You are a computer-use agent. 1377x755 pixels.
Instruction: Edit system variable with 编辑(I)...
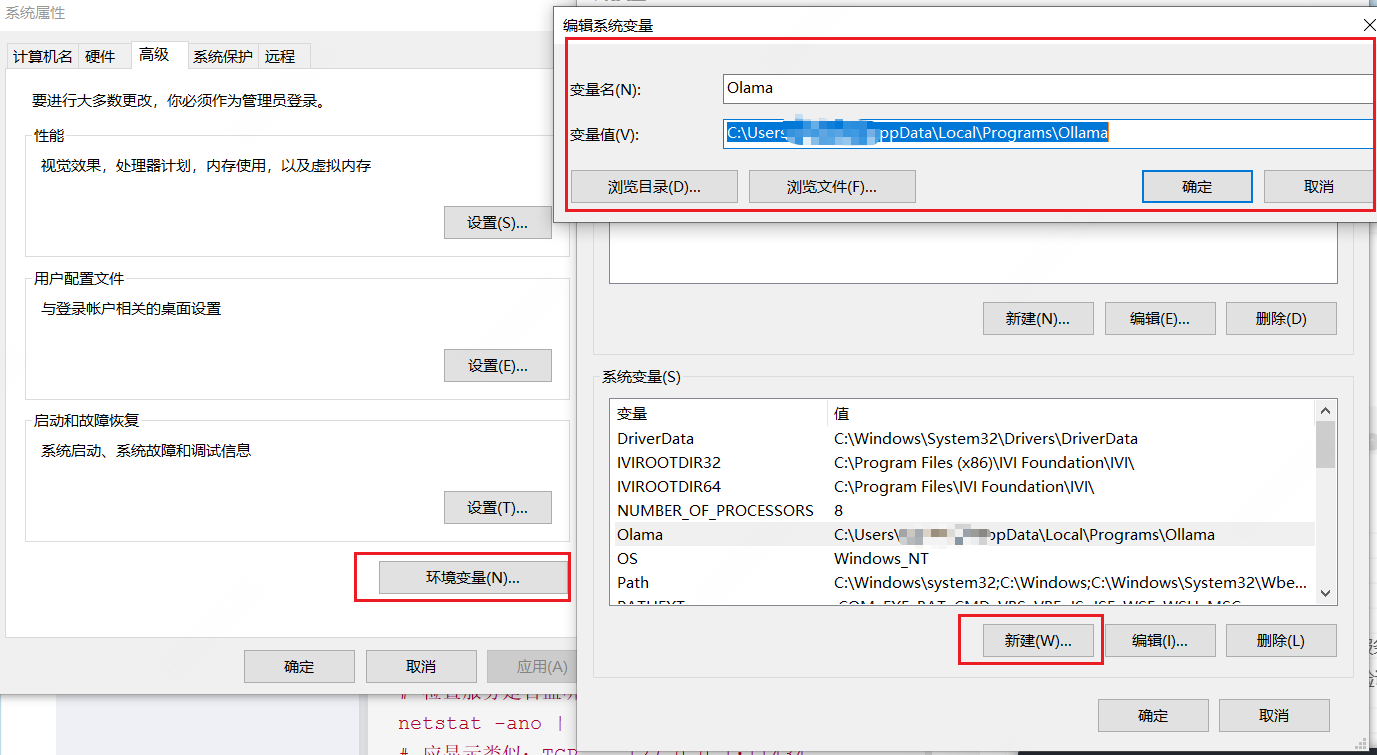point(1160,641)
